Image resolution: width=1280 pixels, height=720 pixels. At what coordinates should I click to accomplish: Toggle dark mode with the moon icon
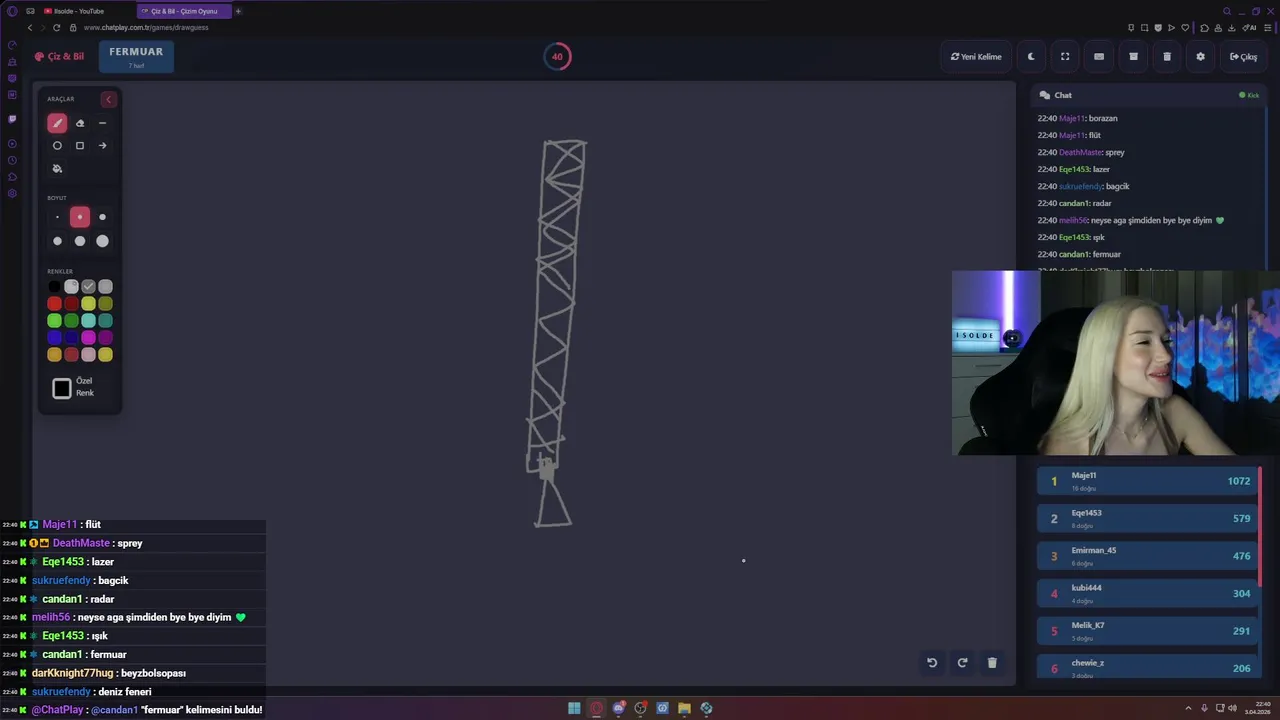[x=1031, y=57]
